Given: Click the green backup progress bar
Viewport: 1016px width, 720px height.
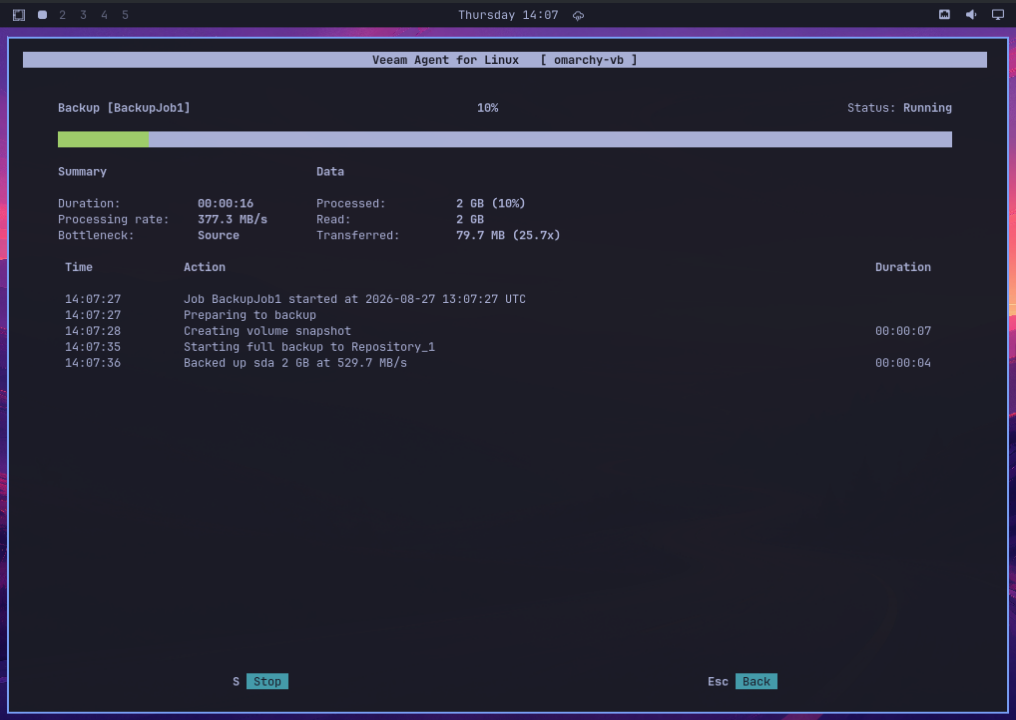Looking at the screenshot, I should tap(103, 139).
